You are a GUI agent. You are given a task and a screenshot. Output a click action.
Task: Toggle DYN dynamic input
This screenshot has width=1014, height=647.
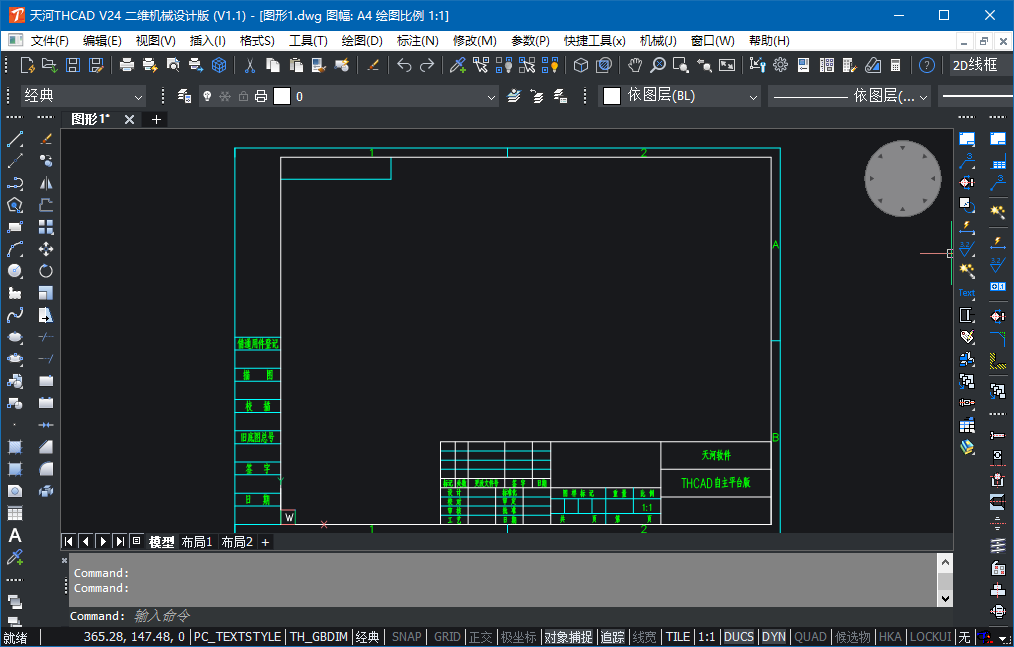click(773, 637)
